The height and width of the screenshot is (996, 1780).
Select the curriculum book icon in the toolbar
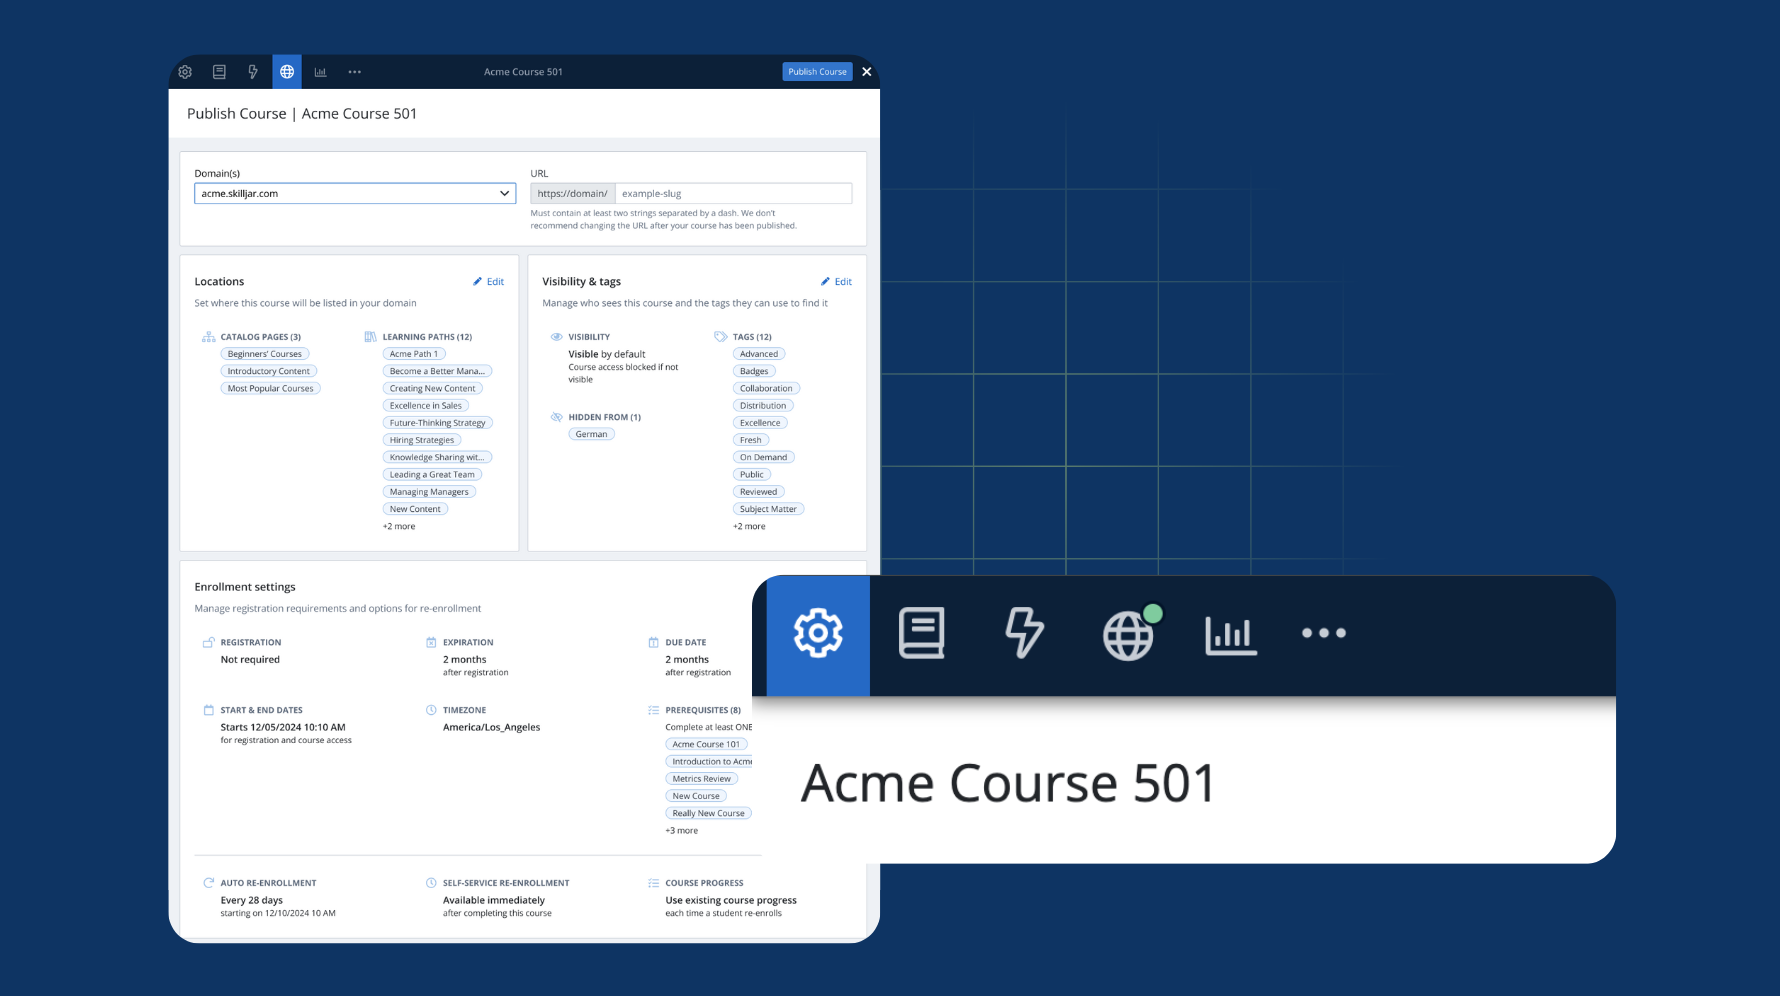[219, 71]
